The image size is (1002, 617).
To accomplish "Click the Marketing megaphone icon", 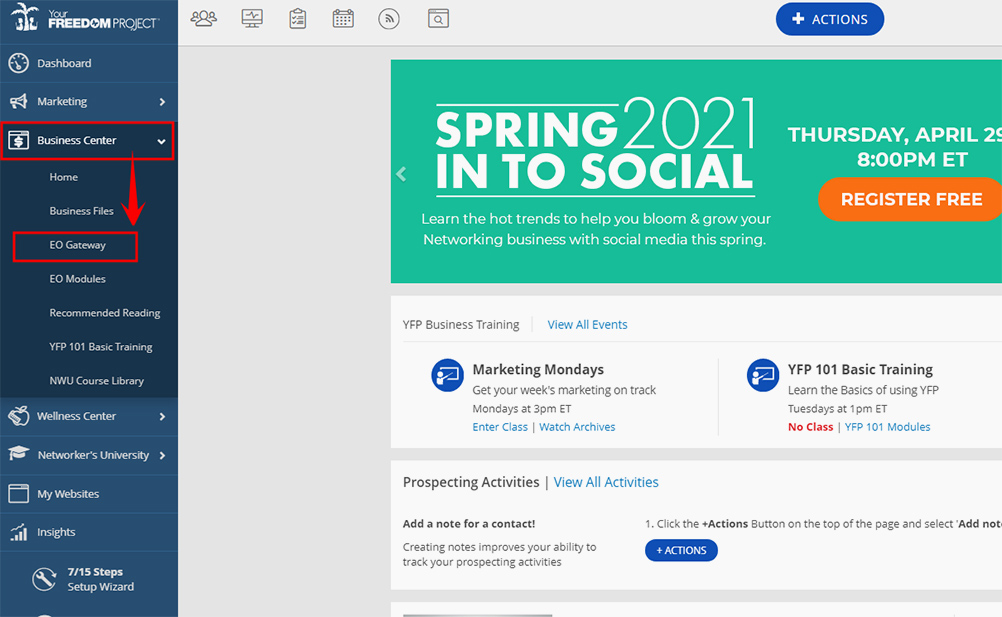I will [x=19, y=101].
